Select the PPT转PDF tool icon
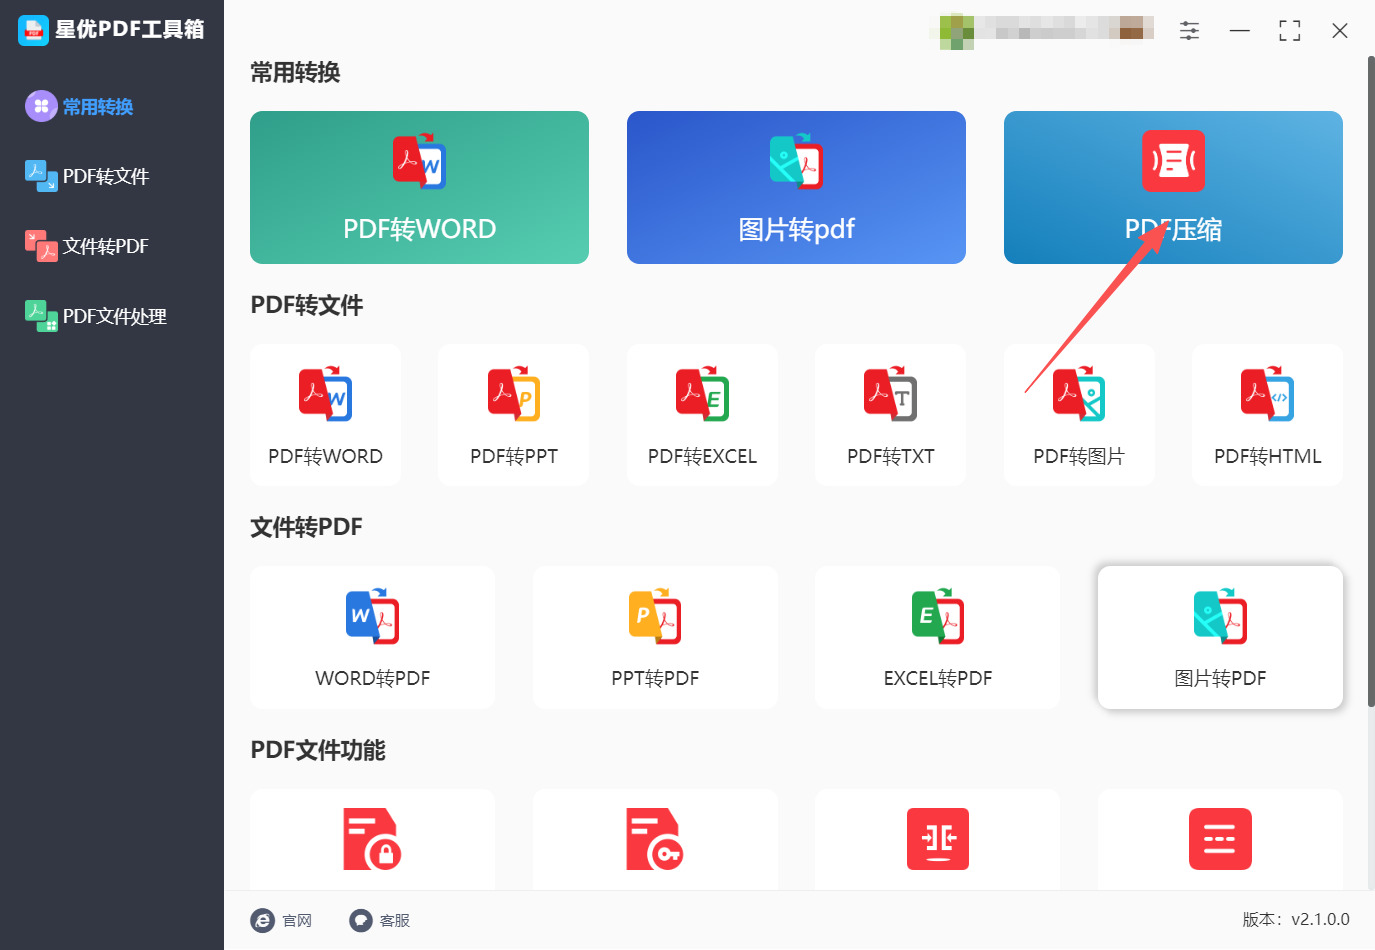The height and width of the screenshot is (950, 1375). [655, 615]
